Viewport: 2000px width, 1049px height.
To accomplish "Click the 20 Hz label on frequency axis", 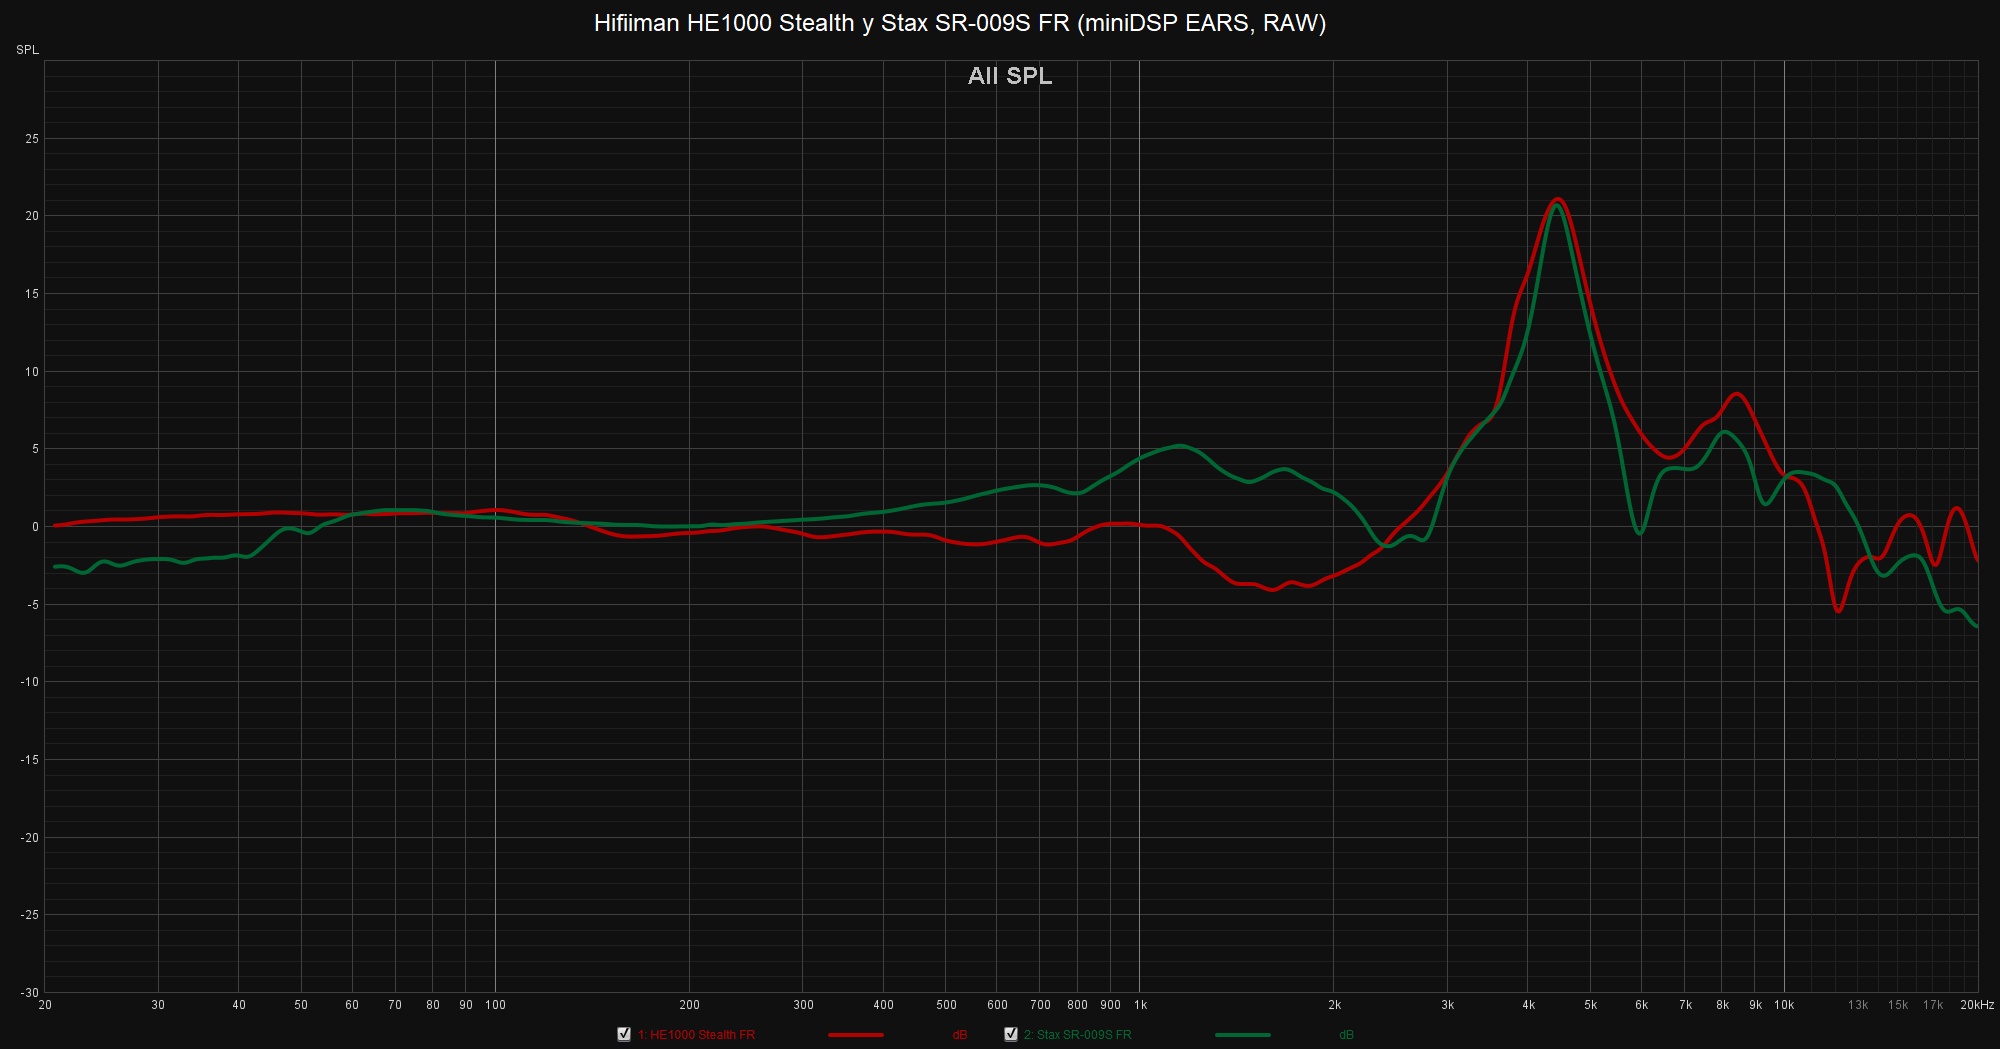I will tap(45, 1005).
